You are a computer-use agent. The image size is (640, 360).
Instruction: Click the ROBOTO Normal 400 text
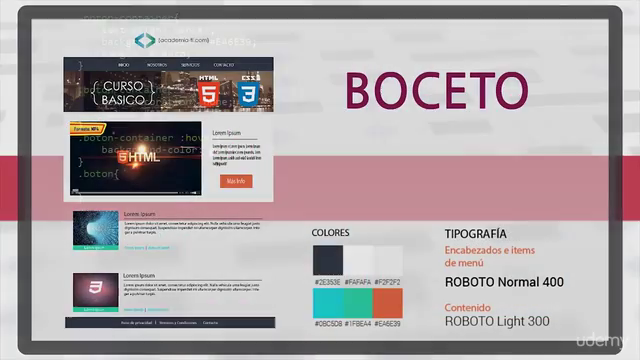pyautogui.click(x=504, y=282)
